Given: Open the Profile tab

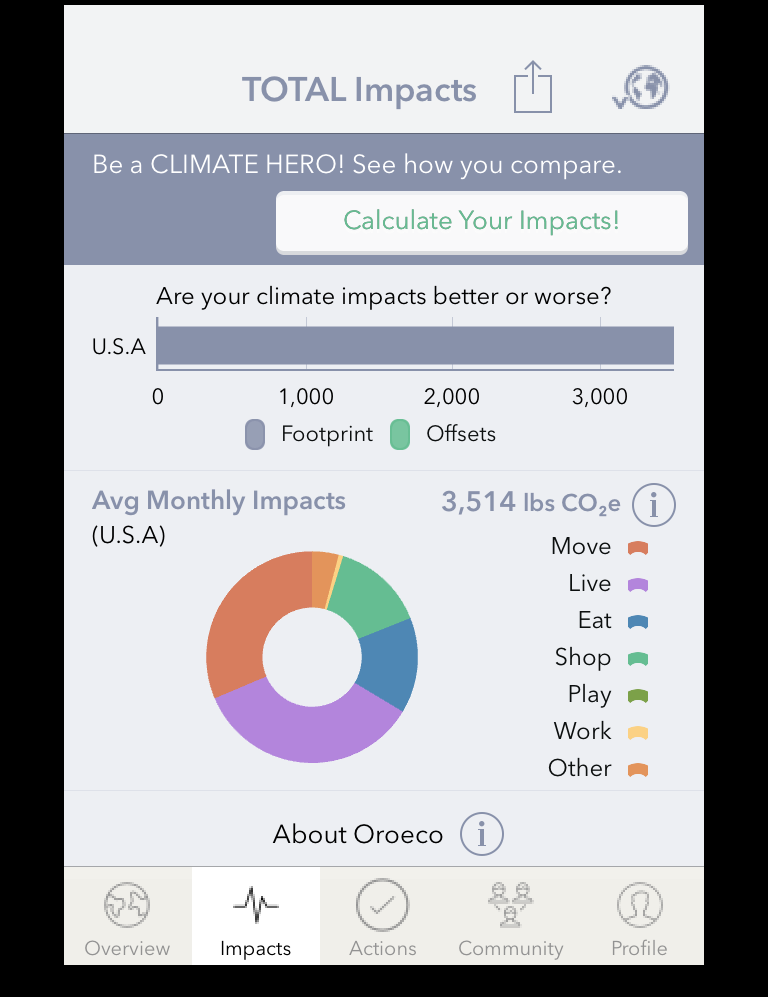Looking at the screenshot, I should coord(639,917).
